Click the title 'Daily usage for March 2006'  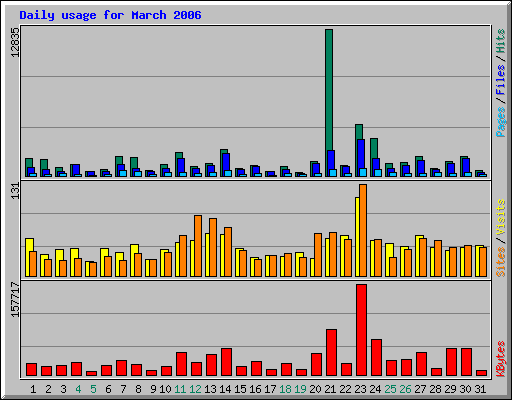pos(110,15)
